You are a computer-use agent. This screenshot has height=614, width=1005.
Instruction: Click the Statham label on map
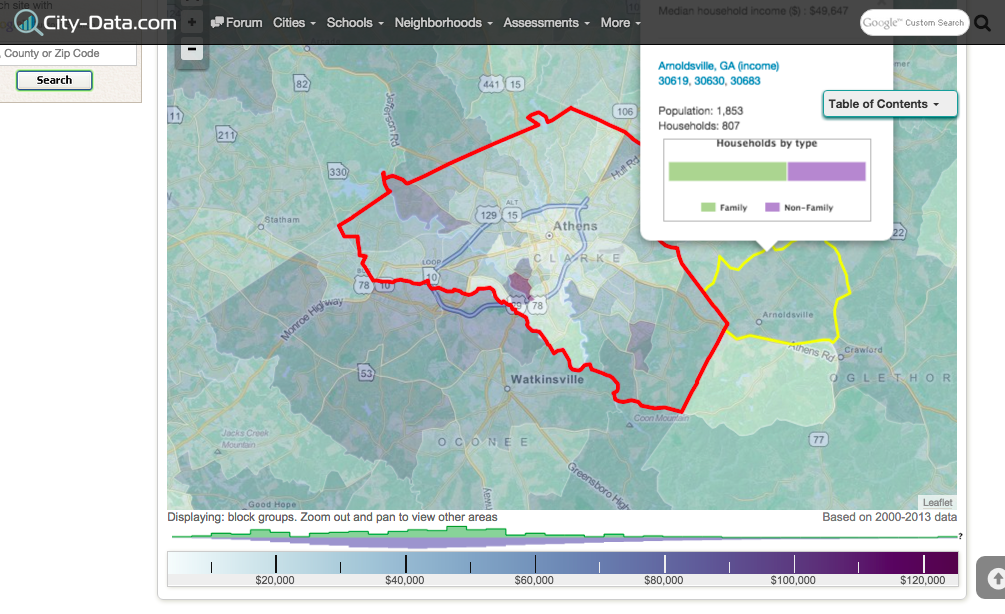282,220
